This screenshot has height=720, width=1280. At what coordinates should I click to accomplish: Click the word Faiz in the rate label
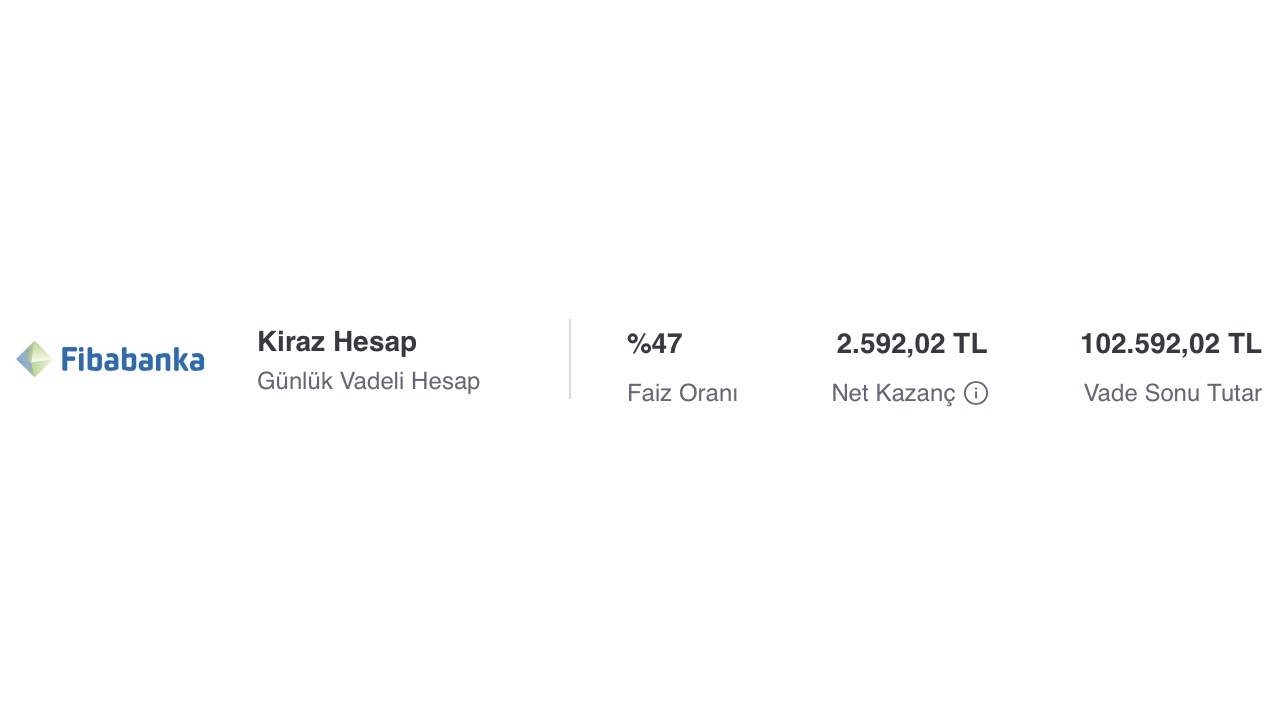tap(648, 394)
